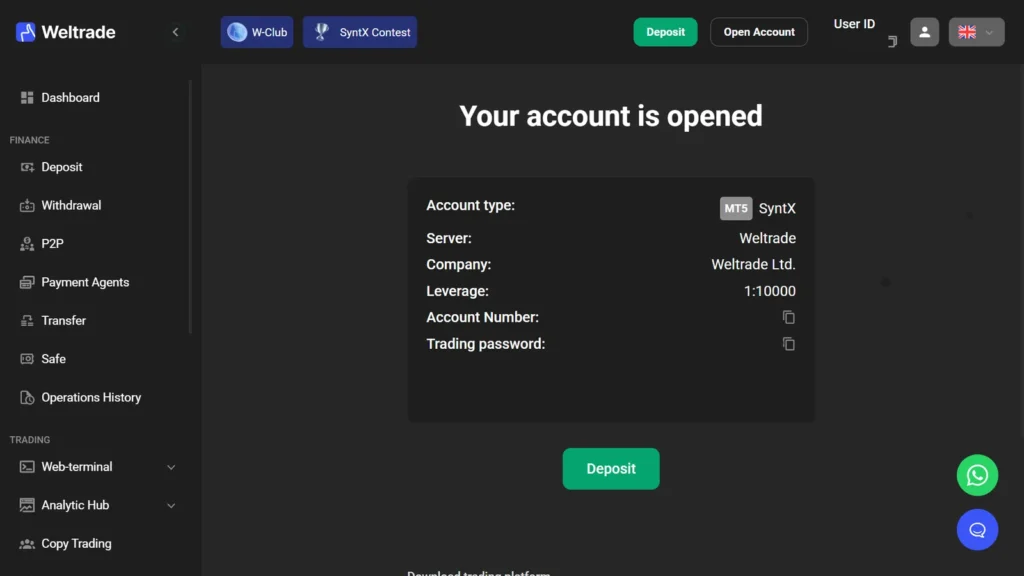Copy the User ID
1024x576 pixels.
pyautogui.click(x=892, y=42)
